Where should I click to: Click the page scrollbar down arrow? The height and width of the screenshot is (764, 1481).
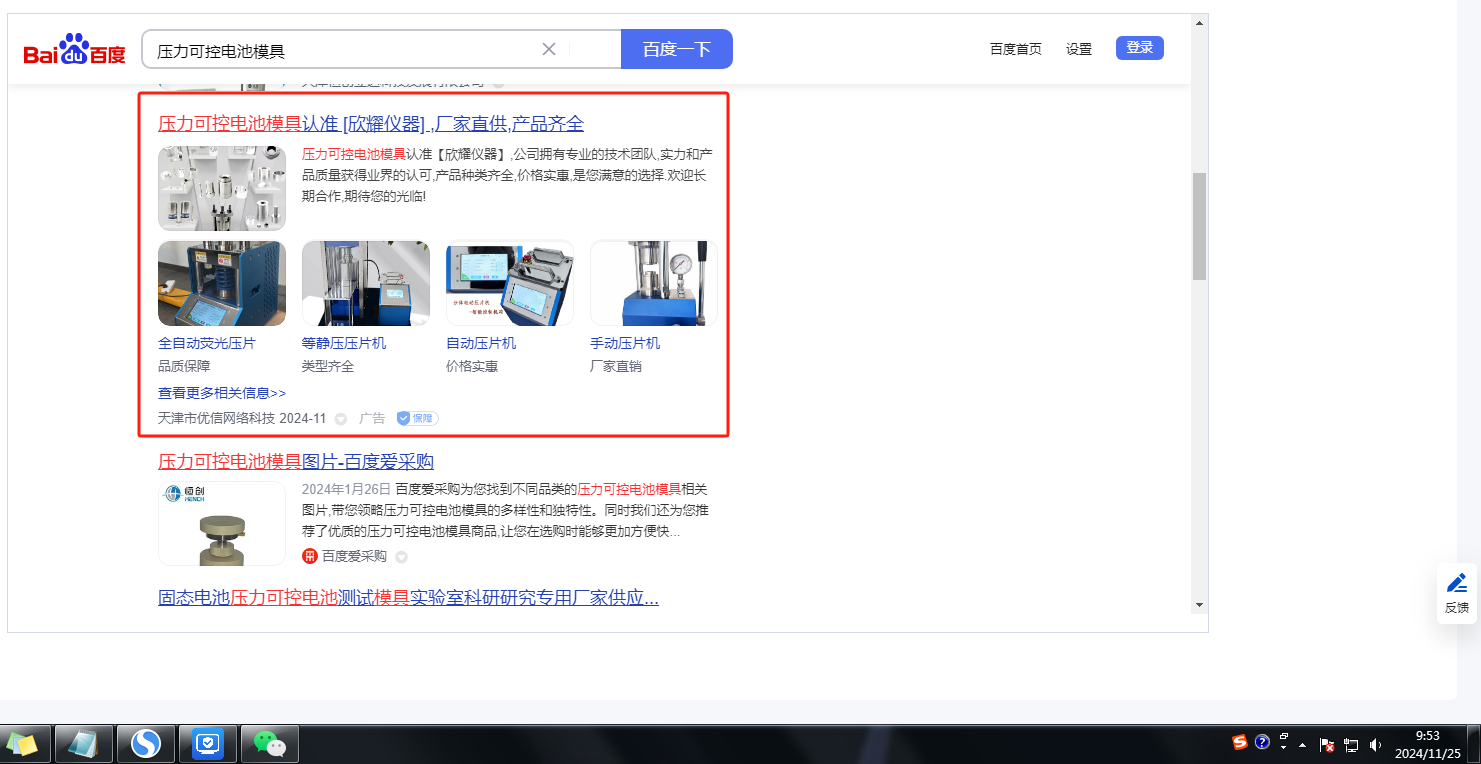click(x=1200, y=605)
